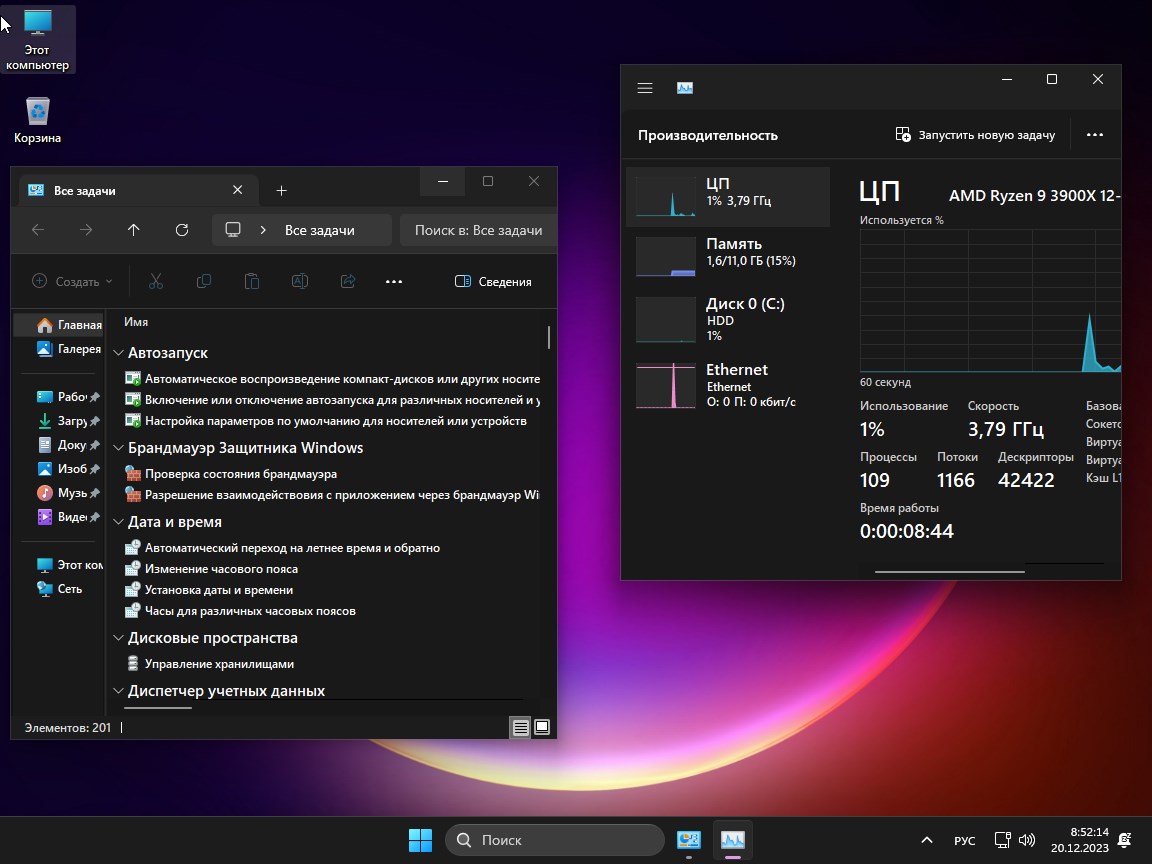Collapse the Автозапуск group

(118, 353)
